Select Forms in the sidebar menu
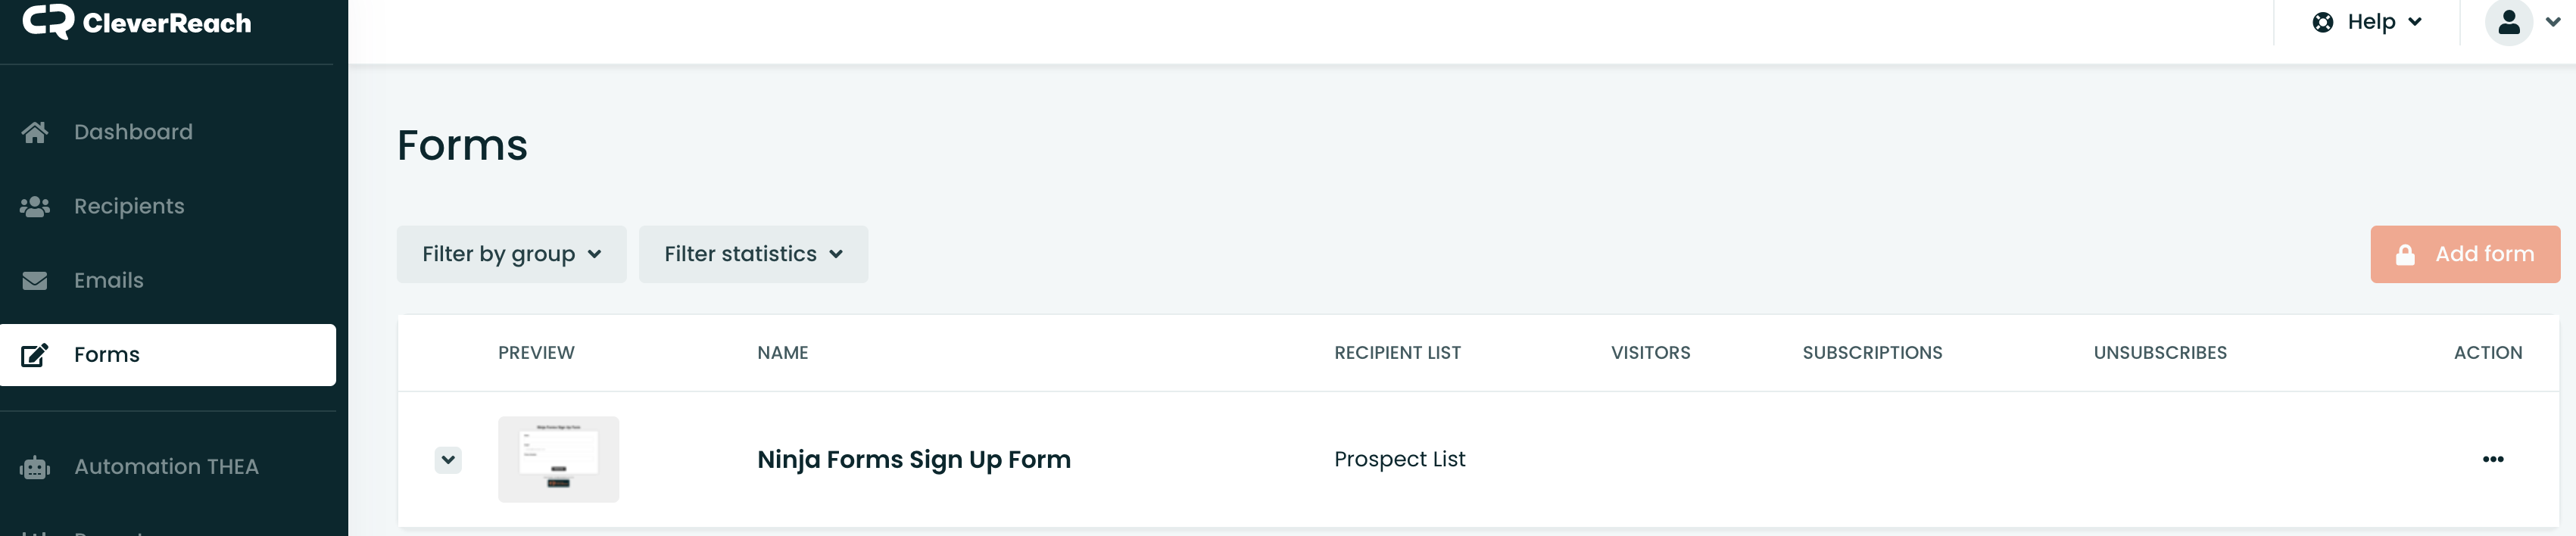This screenshot has height=536, width=2576. 107,354
